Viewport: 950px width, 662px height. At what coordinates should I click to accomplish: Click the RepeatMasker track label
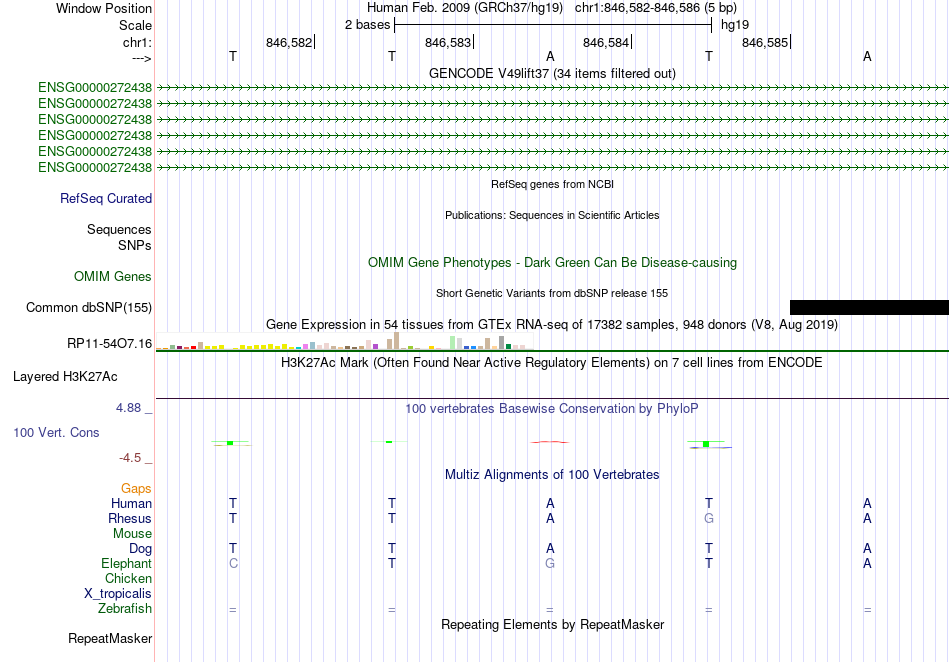tap(110, 639)
